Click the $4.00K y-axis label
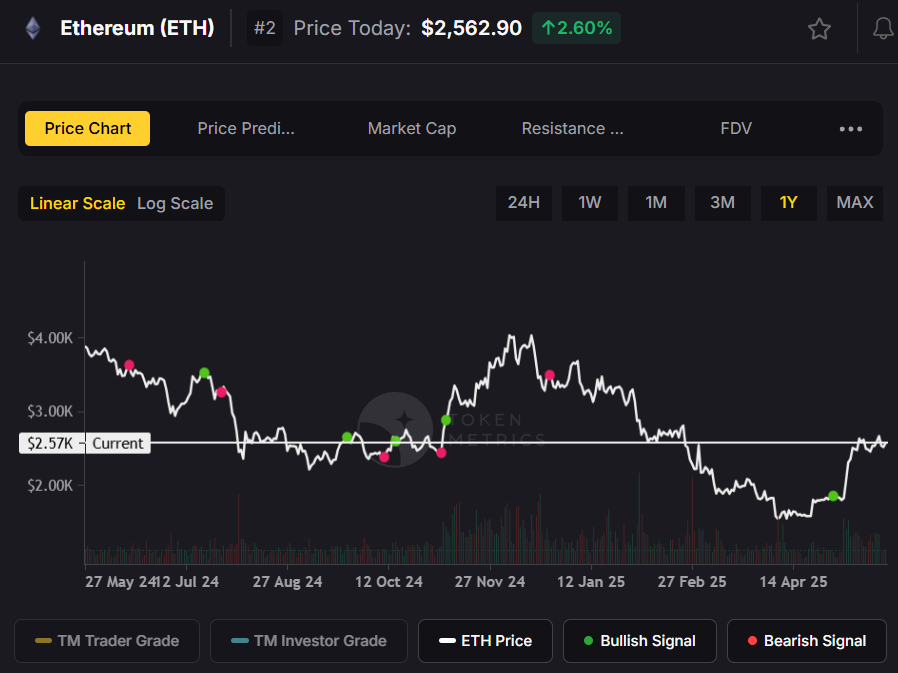 (x=50, y=338)
